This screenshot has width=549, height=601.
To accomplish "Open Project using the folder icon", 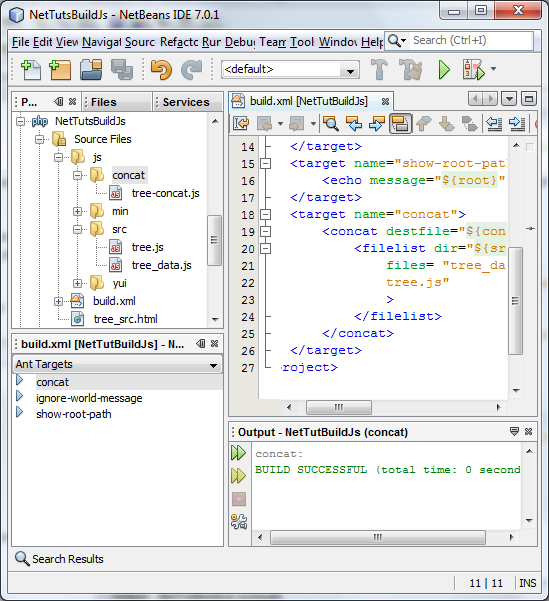I will click(91, 70).
